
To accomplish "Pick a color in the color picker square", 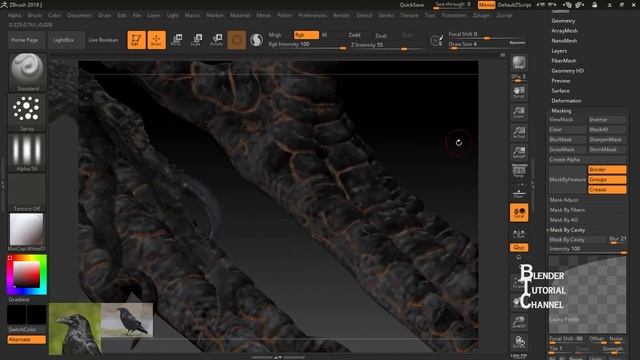I will click(x=27, y=274).
